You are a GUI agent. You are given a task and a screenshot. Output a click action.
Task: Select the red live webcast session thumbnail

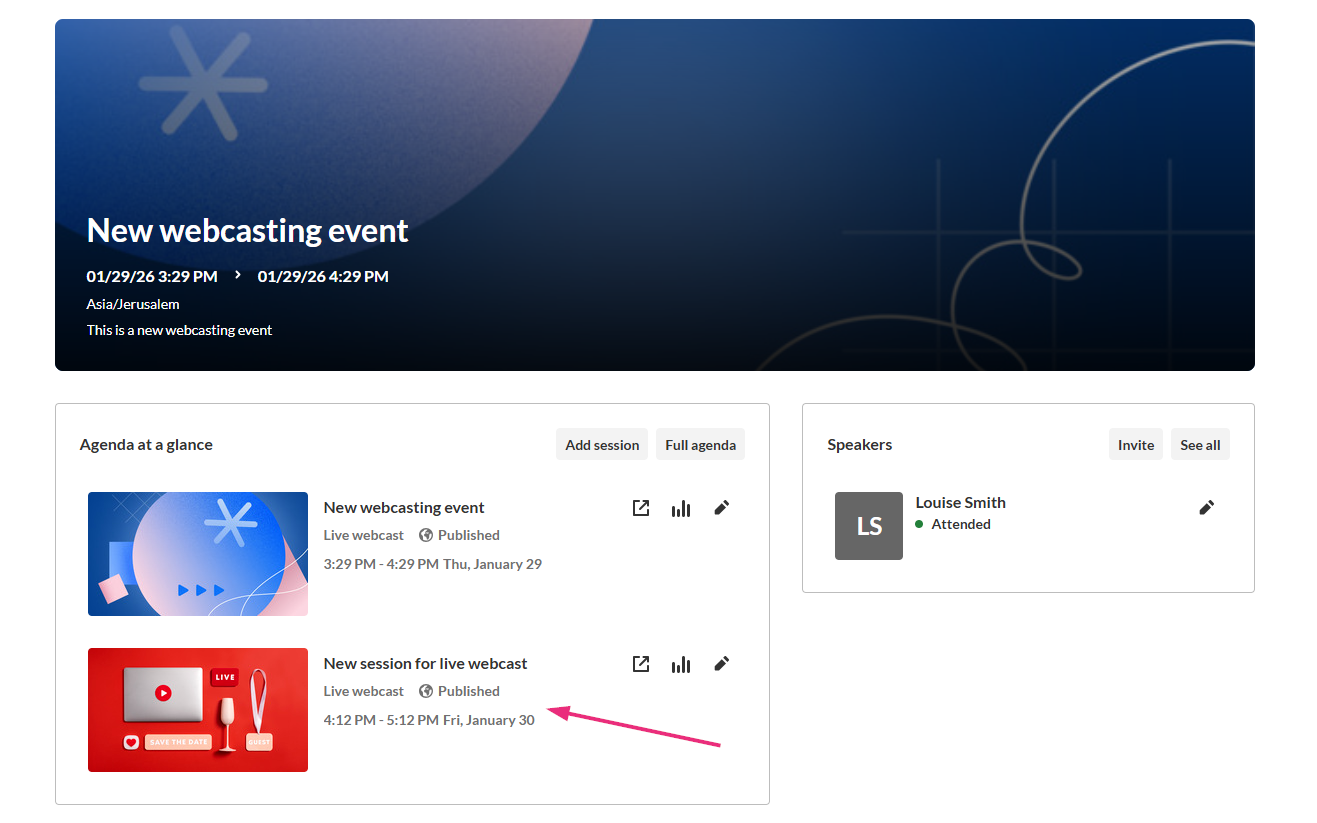point(198,710)
